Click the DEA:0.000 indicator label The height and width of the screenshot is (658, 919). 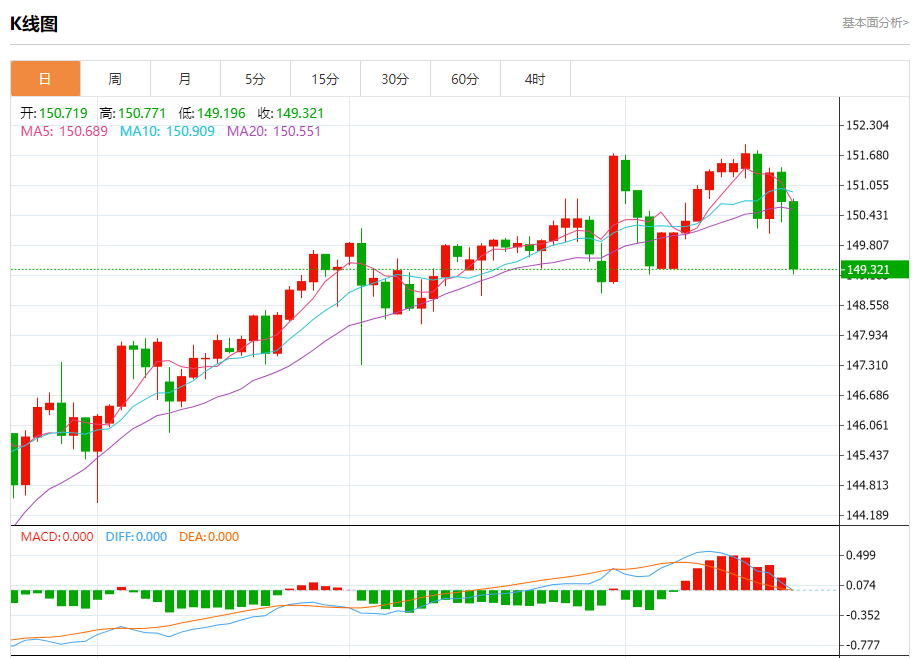click(209, 537)
